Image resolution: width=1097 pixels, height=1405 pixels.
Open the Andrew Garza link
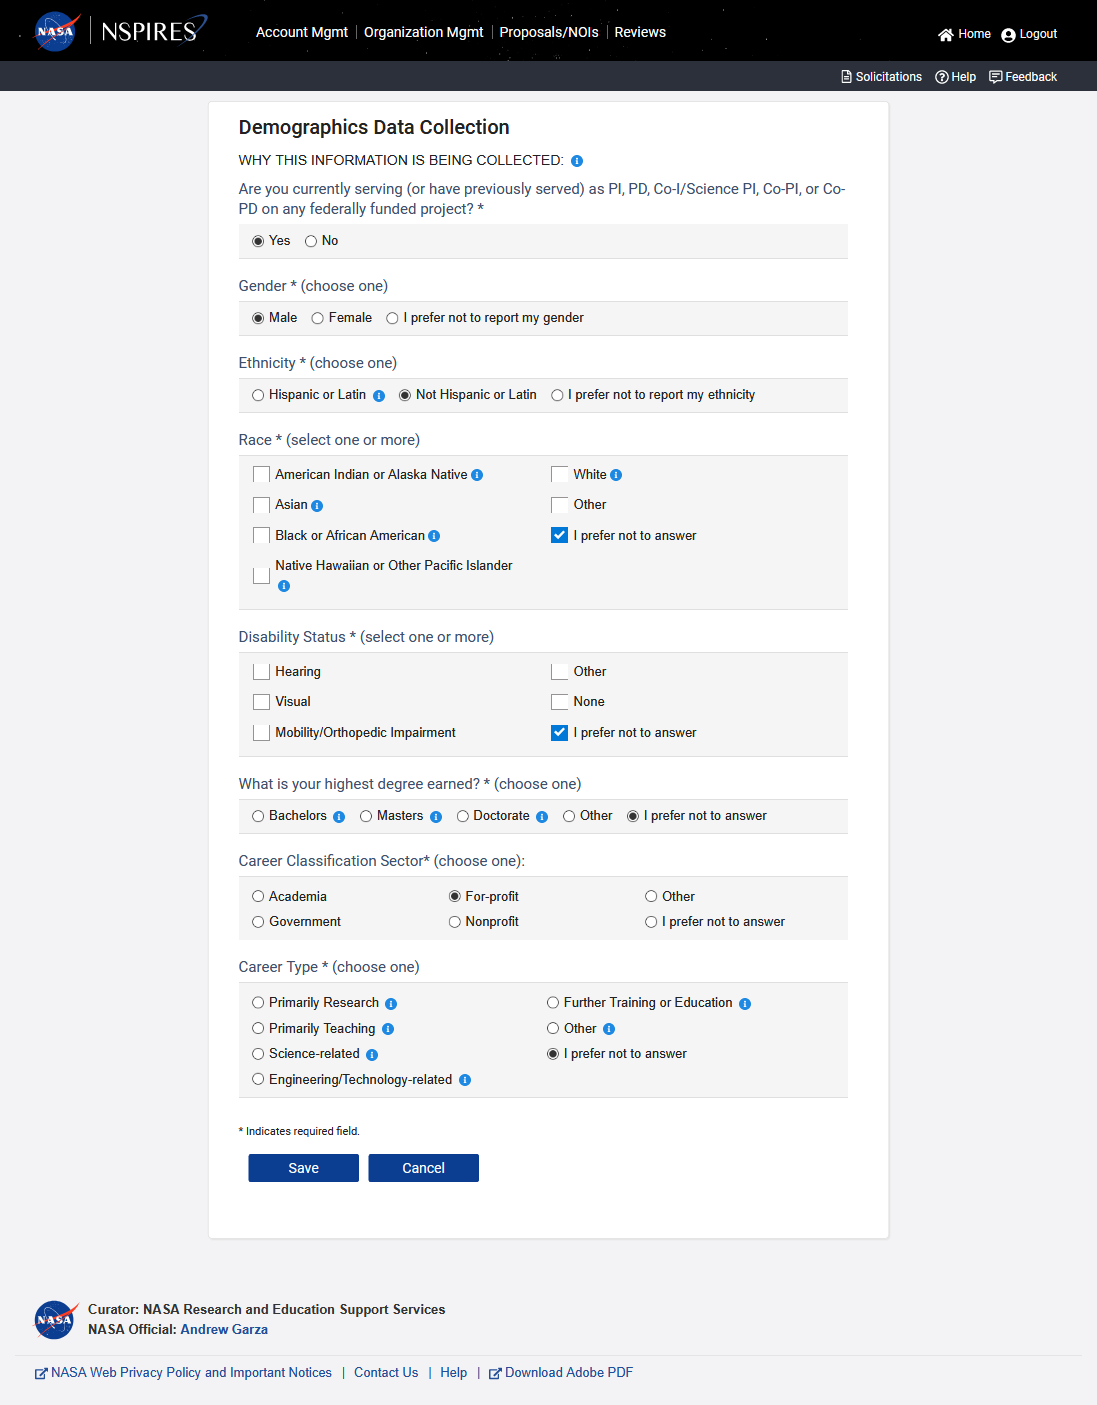224,1329
